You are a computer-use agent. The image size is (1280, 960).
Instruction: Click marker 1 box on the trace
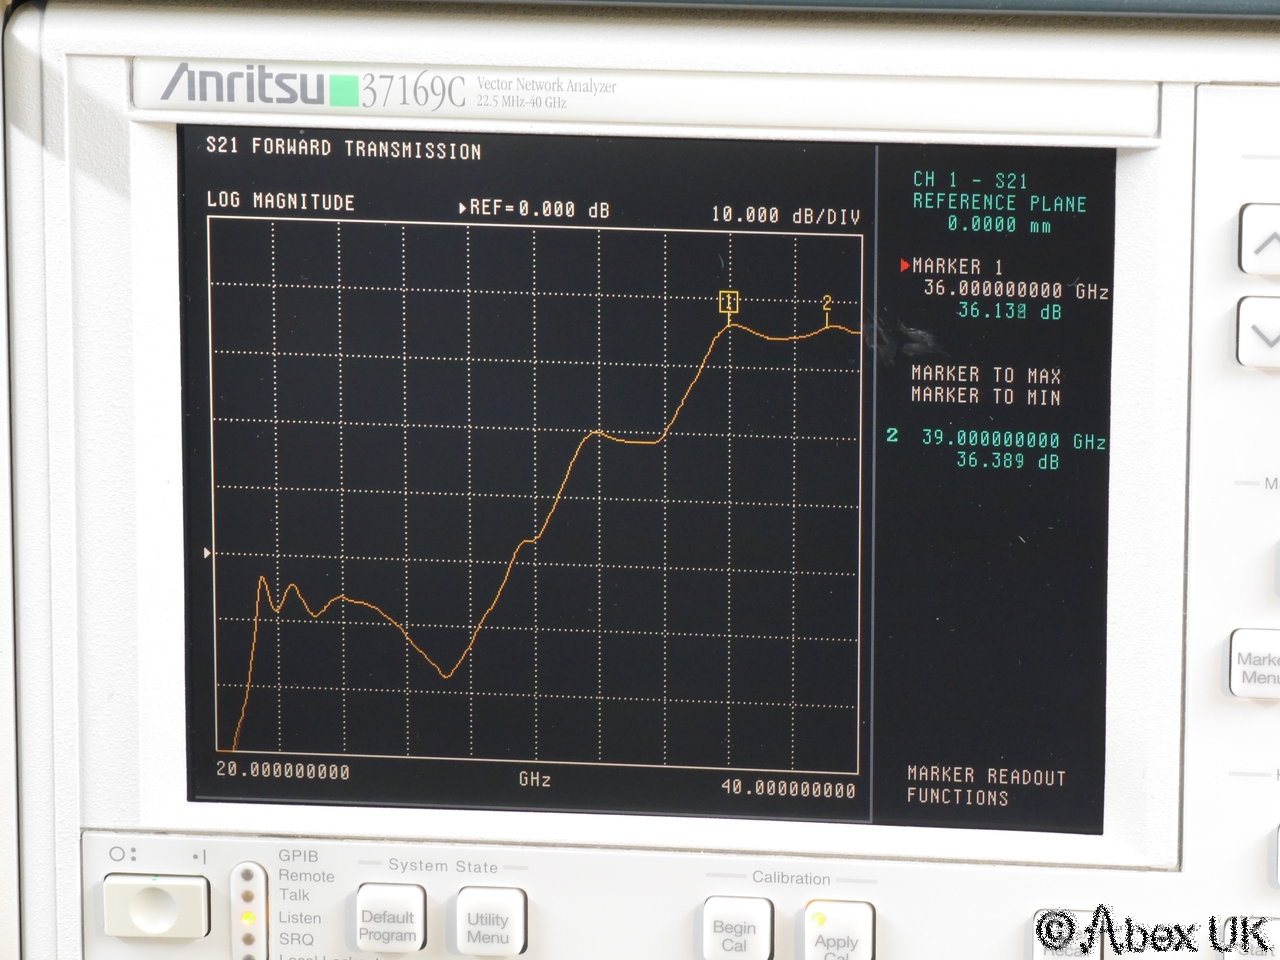(729, 302)
